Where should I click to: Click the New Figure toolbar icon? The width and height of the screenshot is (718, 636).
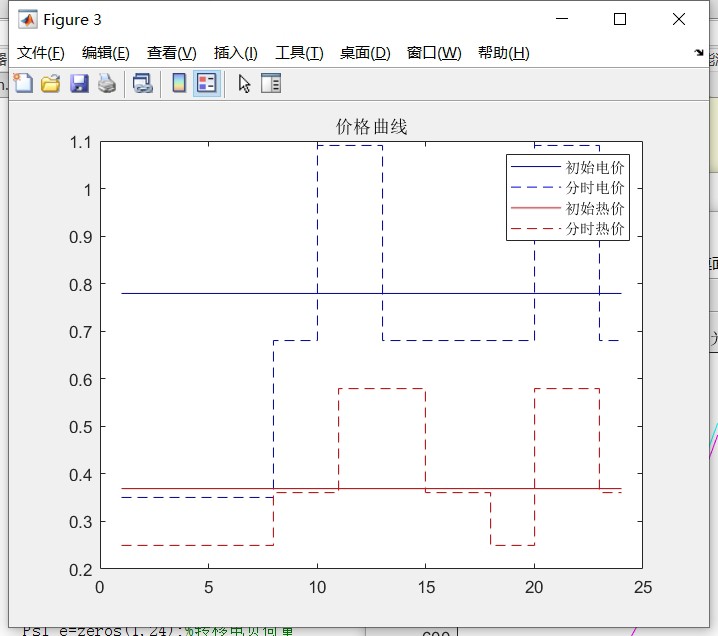coord(23,83)
